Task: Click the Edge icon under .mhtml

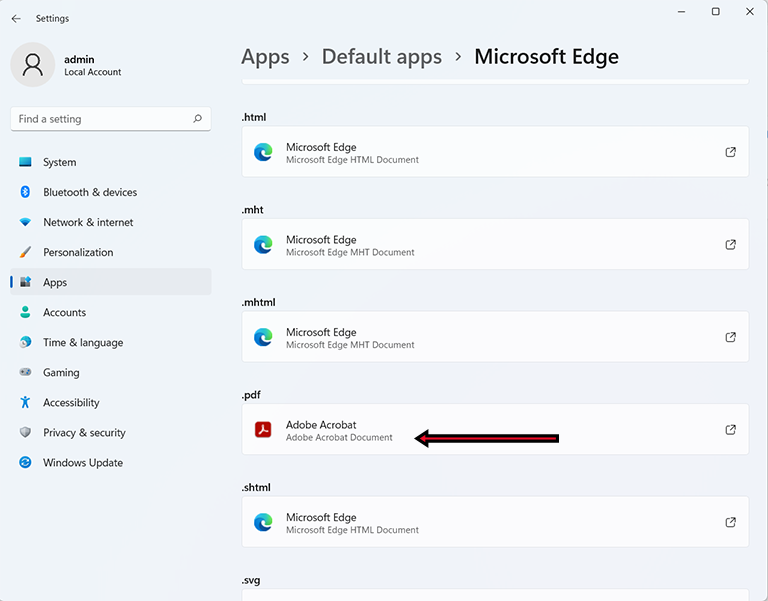Action: 263,337
